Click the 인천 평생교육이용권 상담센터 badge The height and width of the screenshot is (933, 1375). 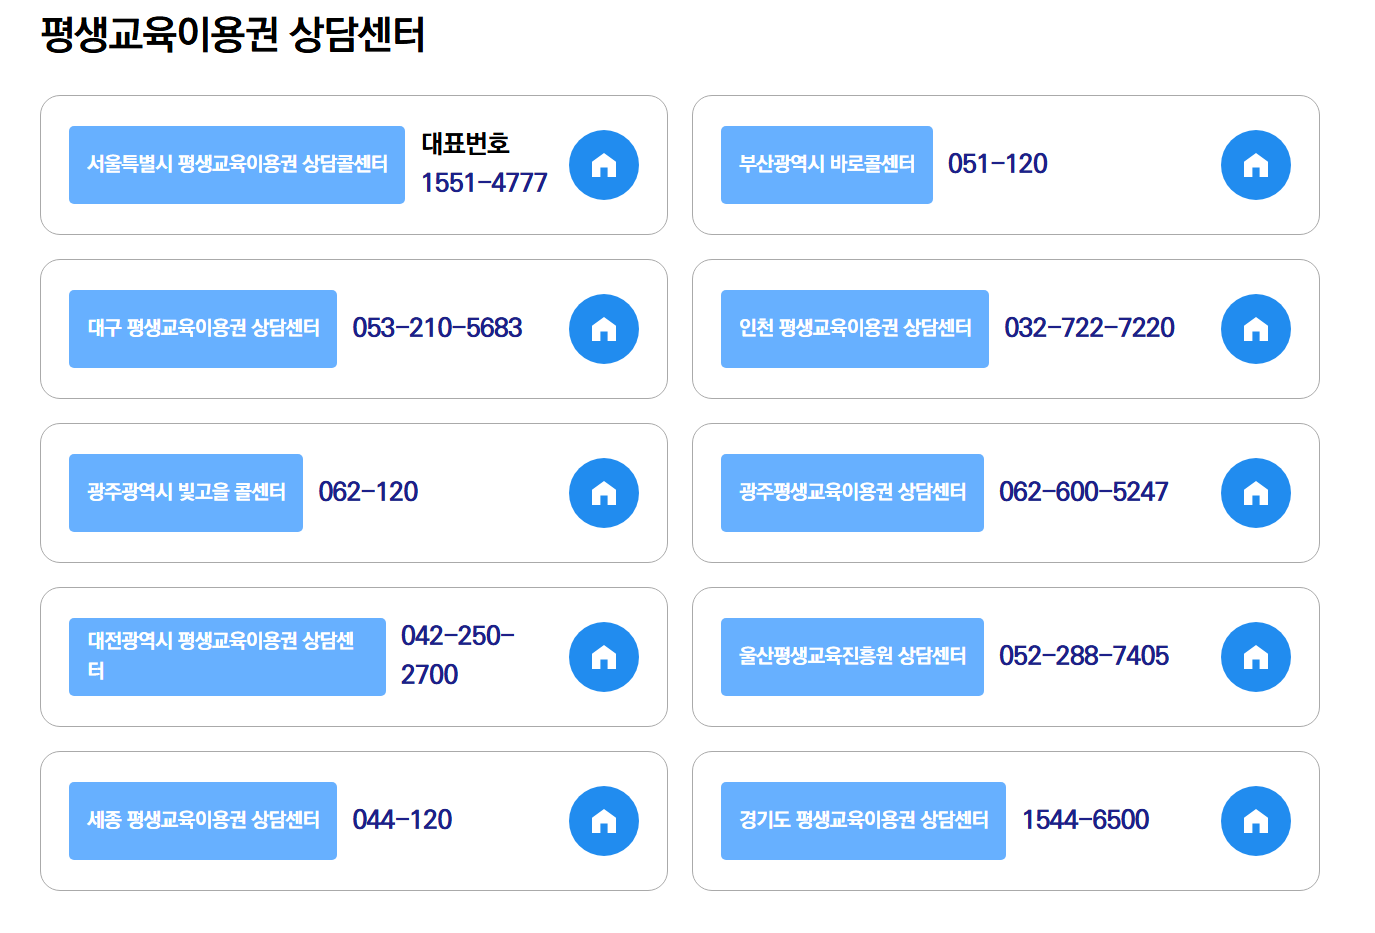tap(854, 328)
